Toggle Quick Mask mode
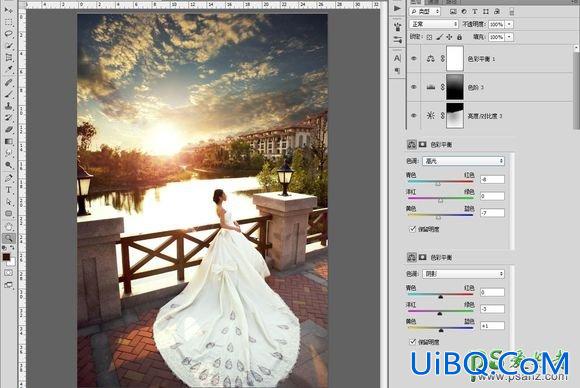 coord(8,273)
